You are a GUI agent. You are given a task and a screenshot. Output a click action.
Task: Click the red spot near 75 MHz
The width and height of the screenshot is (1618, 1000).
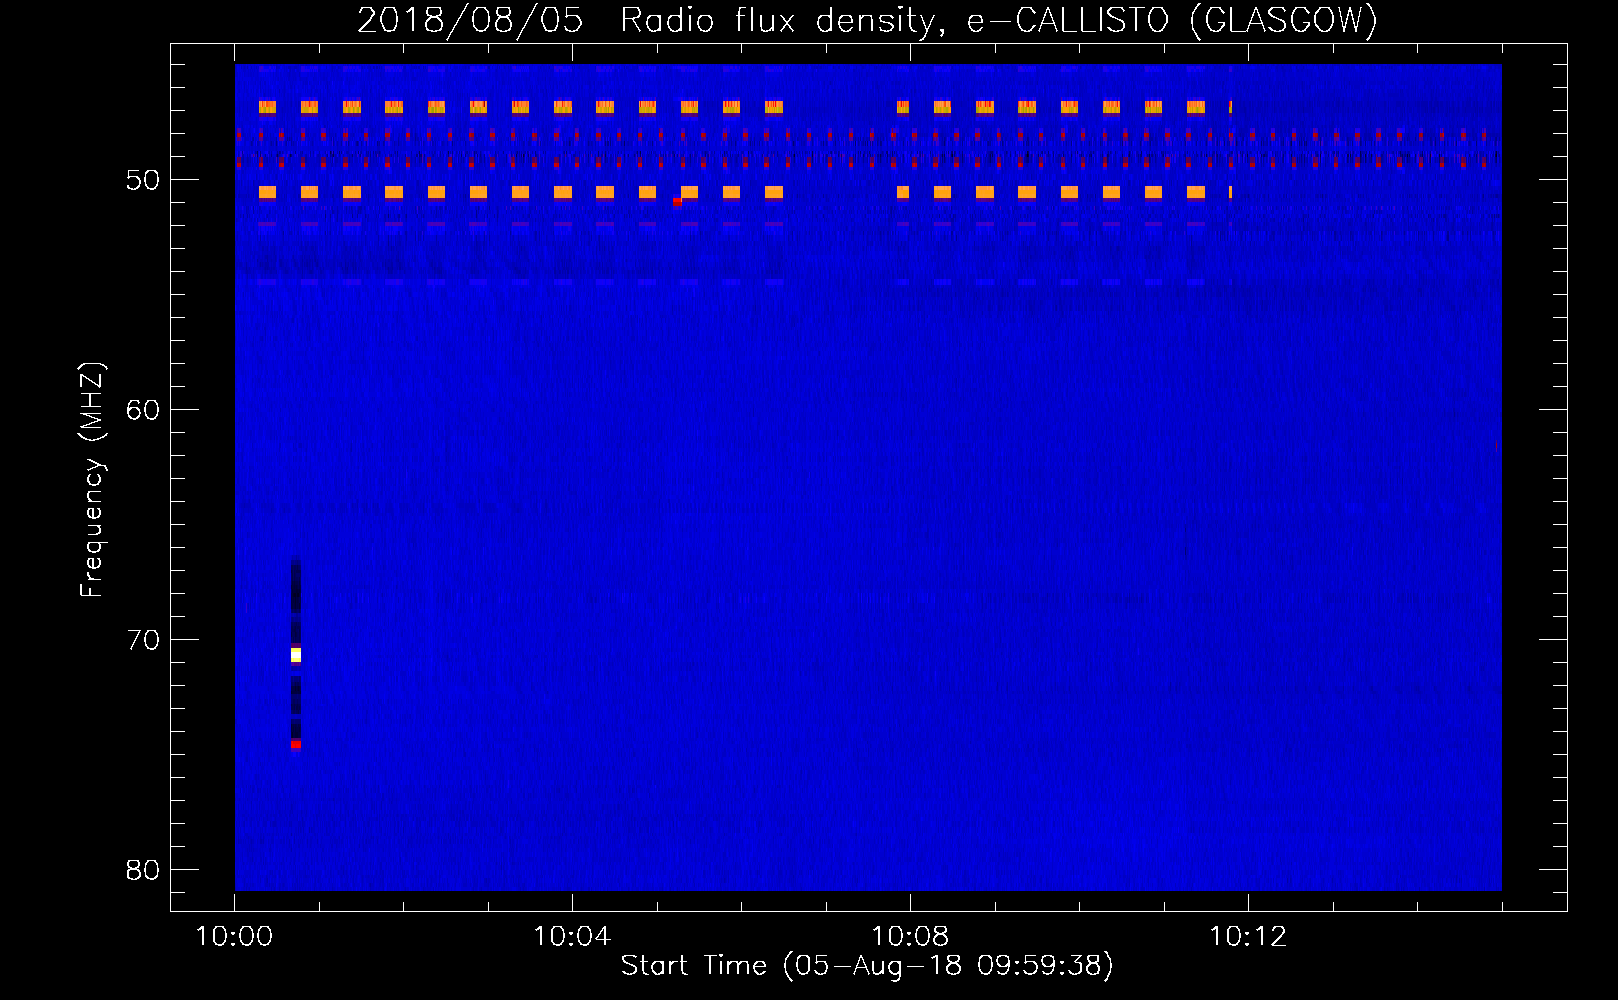coord(296,744)
